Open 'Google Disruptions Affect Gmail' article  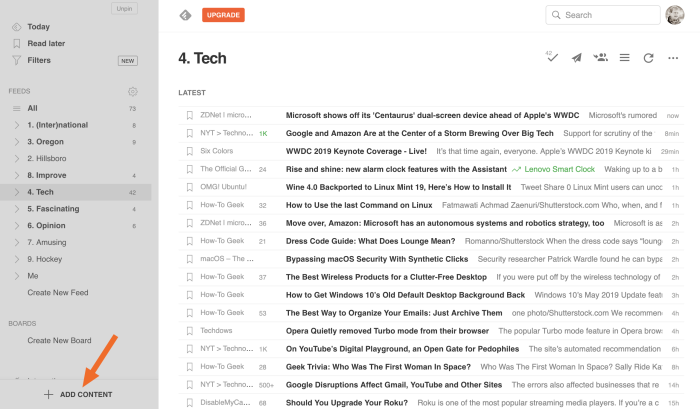click(394, 384)
